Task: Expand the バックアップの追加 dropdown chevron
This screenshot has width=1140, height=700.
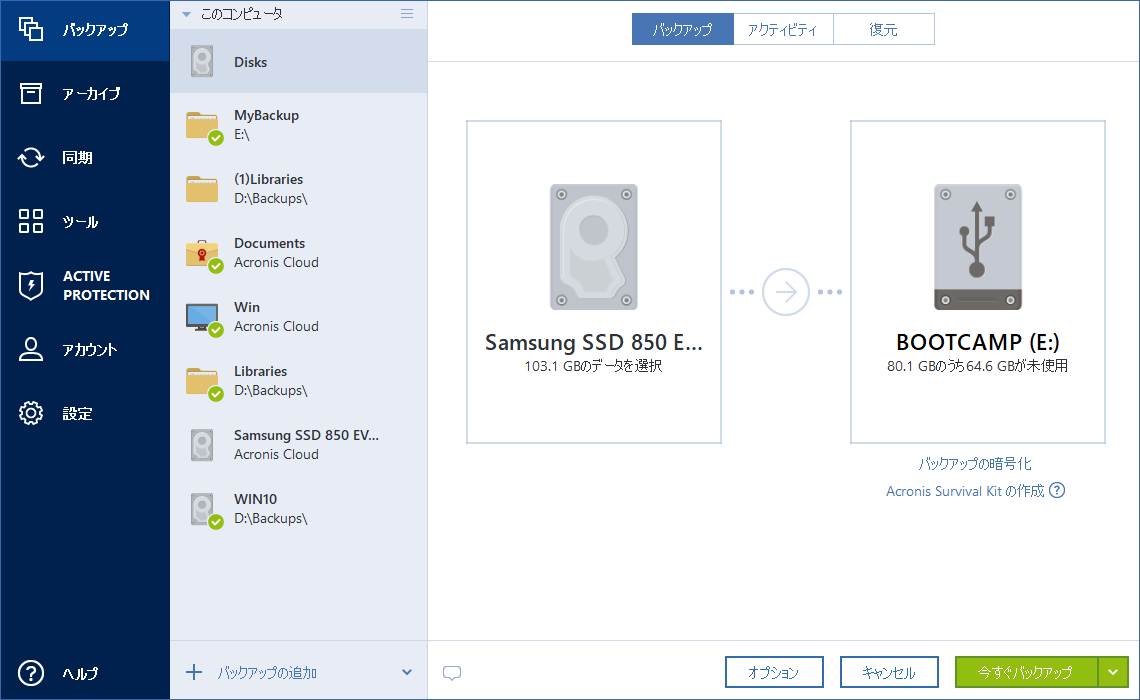Action: pyautogui.click(x=407, y=672)
